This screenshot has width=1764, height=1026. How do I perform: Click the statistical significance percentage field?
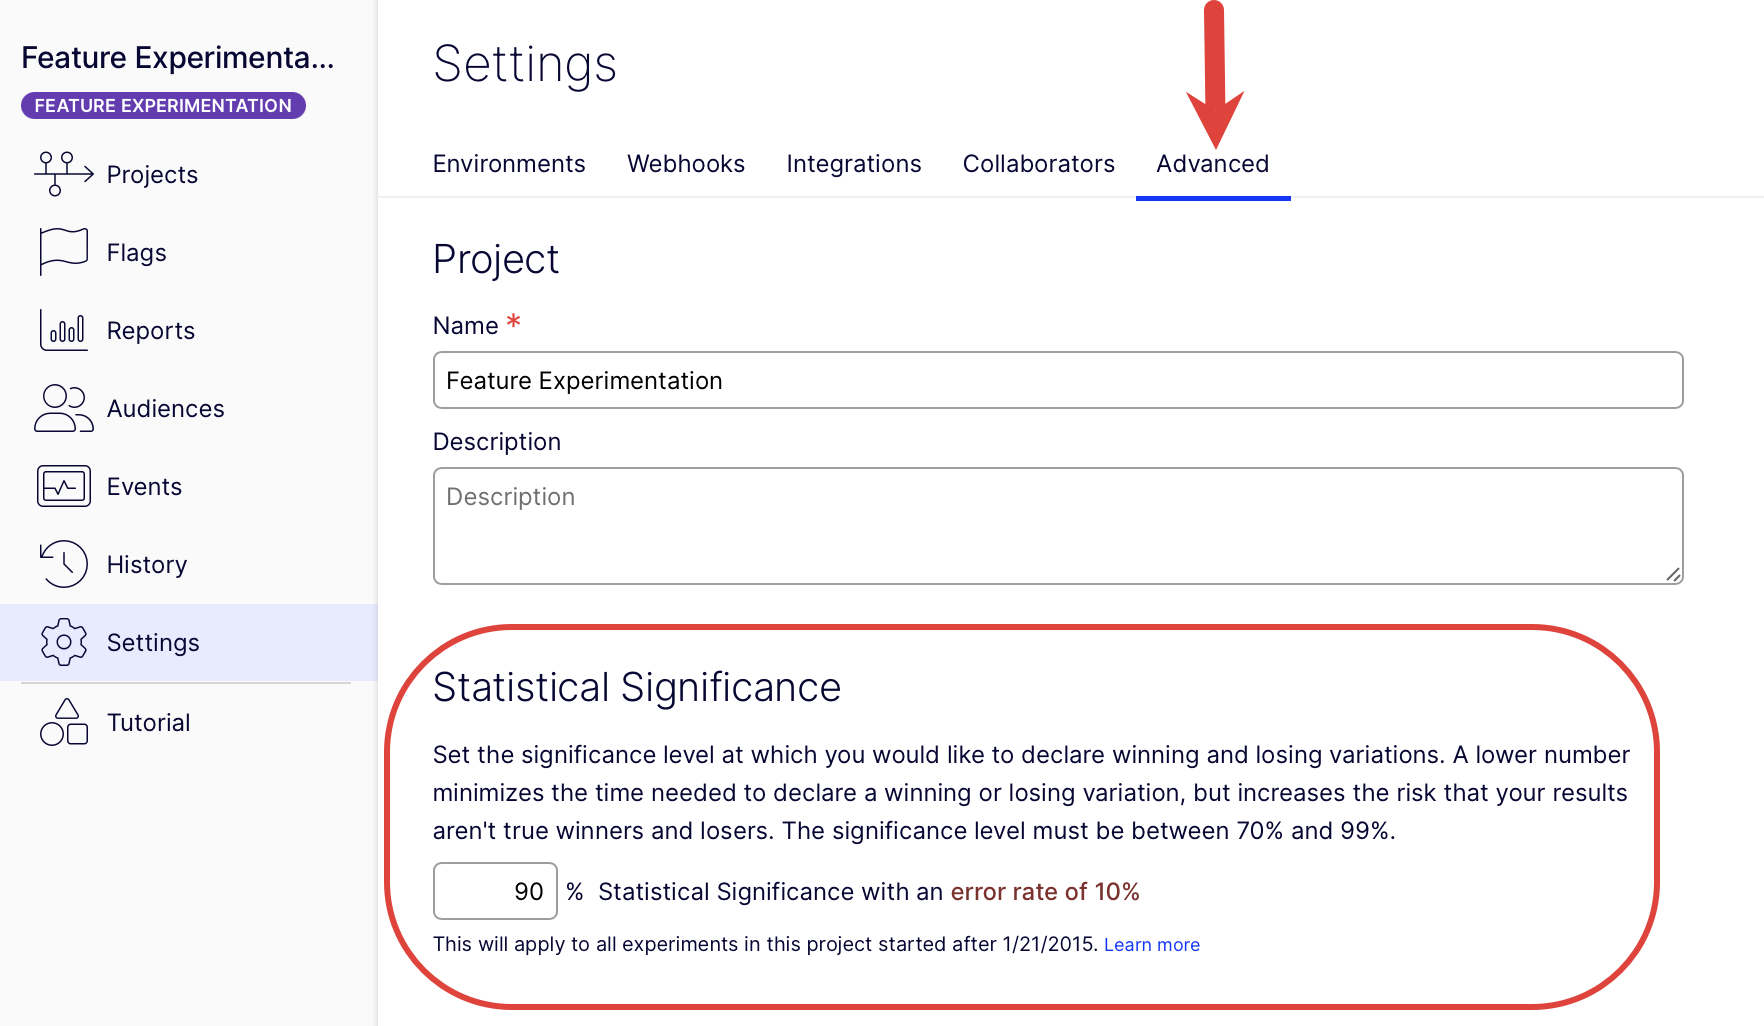click(495, 891)
